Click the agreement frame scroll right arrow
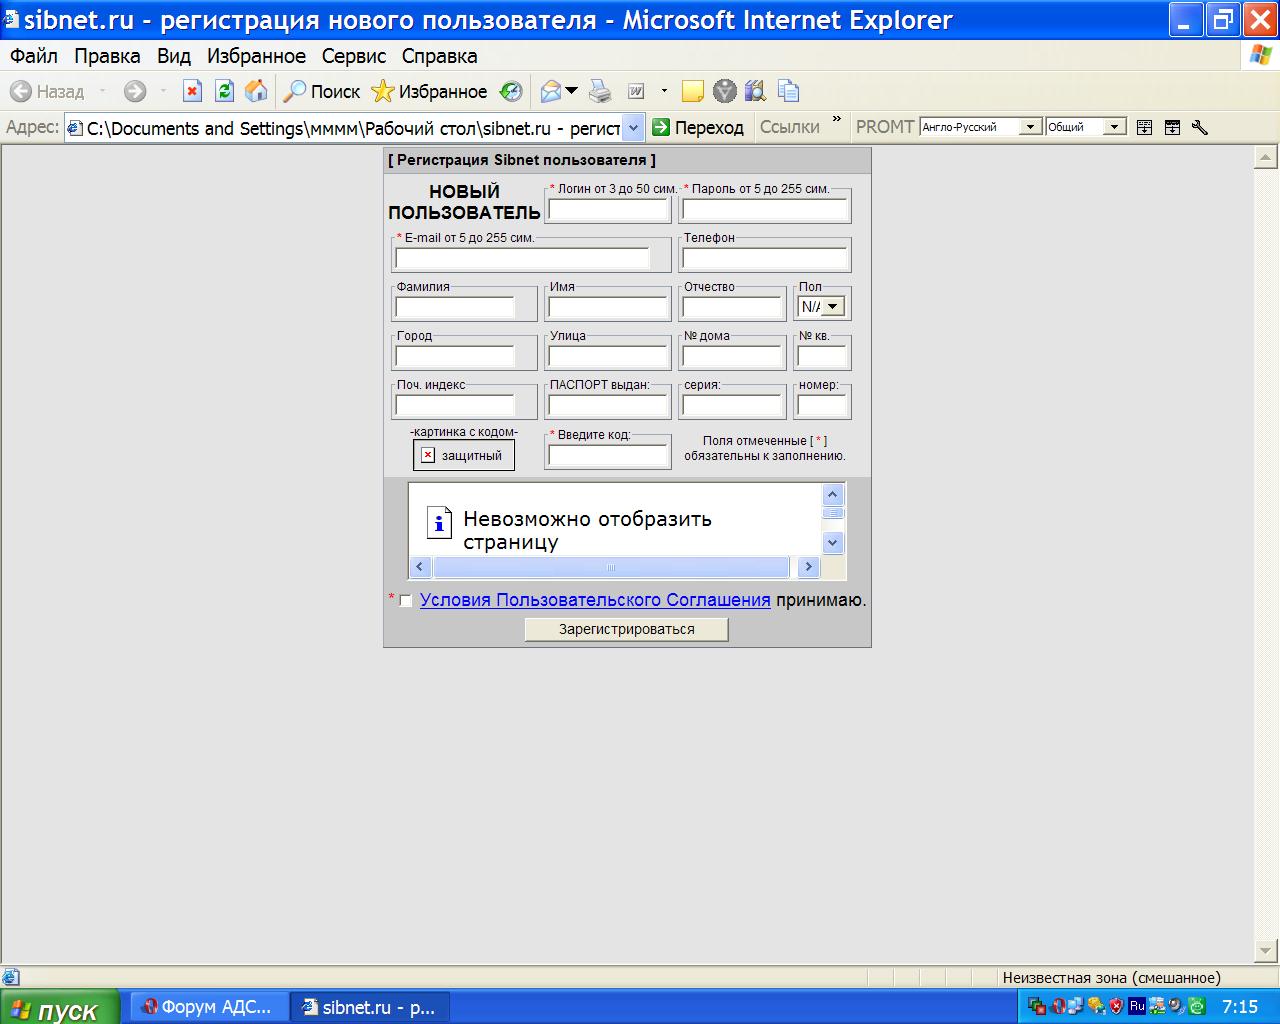The image size is (1280, 1024). coord(808,567)
